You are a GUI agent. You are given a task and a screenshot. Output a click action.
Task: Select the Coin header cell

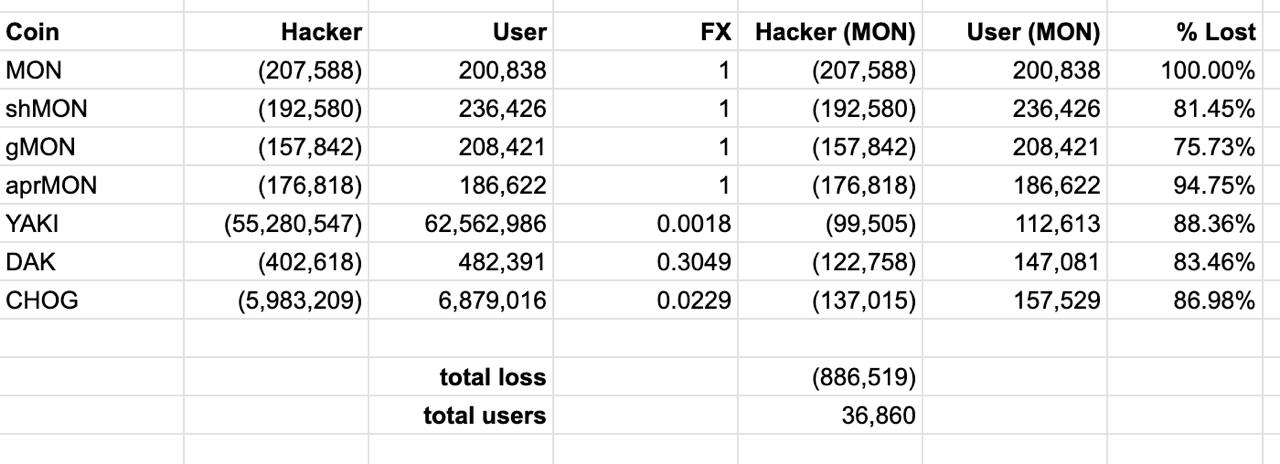[x=92, y=32]
